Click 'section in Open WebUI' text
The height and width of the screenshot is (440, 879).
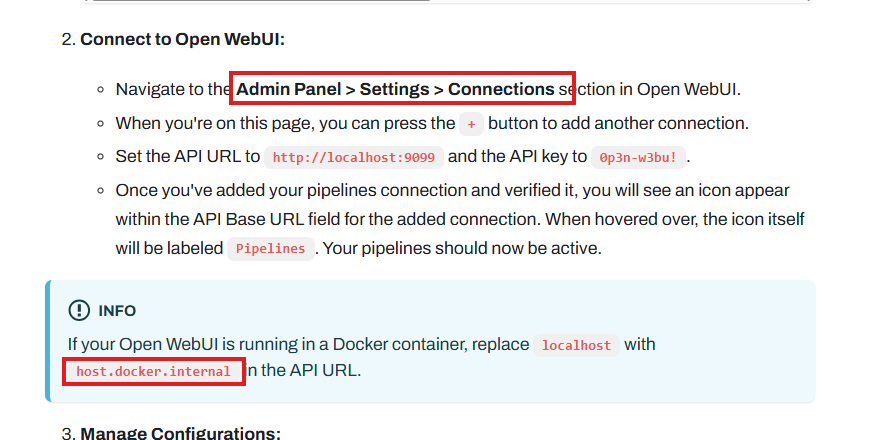(655, 89)
